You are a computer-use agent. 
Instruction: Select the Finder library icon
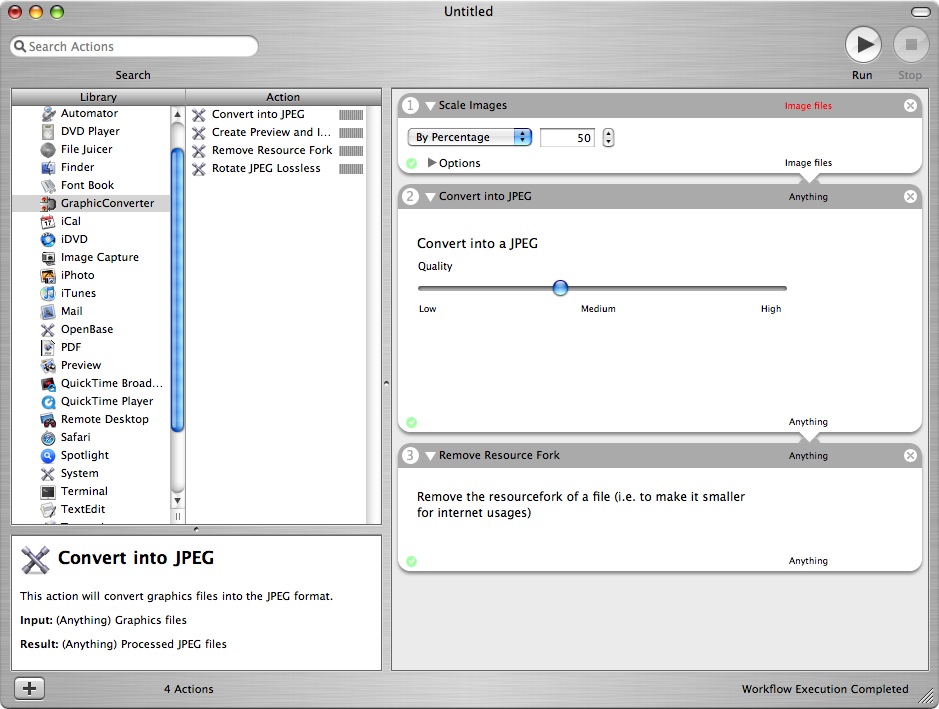tap(48, 167)
